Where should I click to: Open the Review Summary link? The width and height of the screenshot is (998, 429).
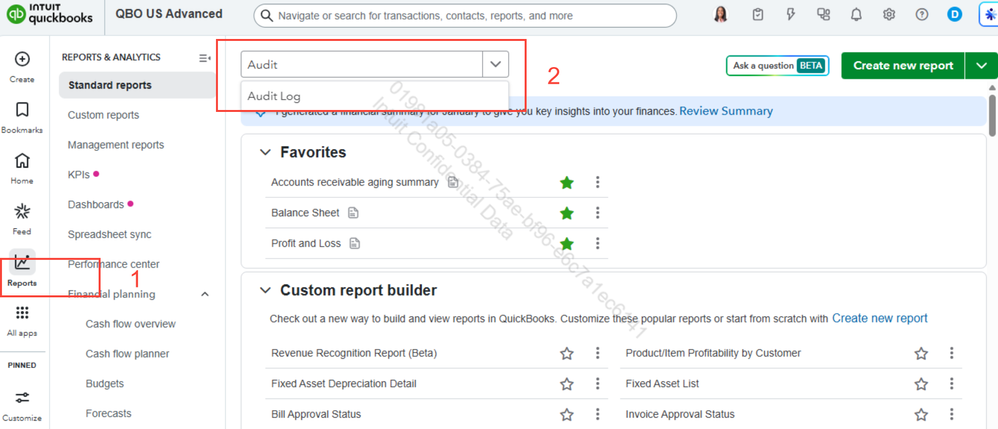click(726, 111)
